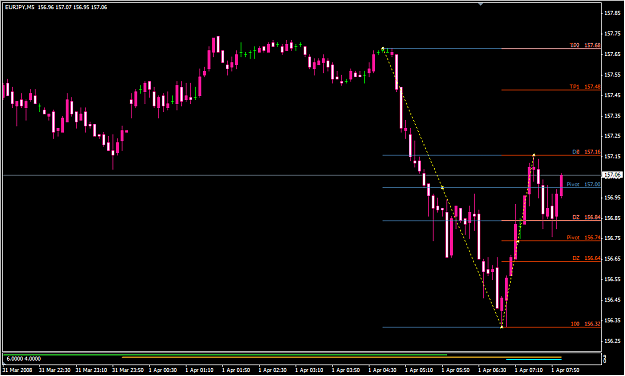Click the 157.35 price on the scale
Screen dimensions: 625x376
(x=612, y=116)
